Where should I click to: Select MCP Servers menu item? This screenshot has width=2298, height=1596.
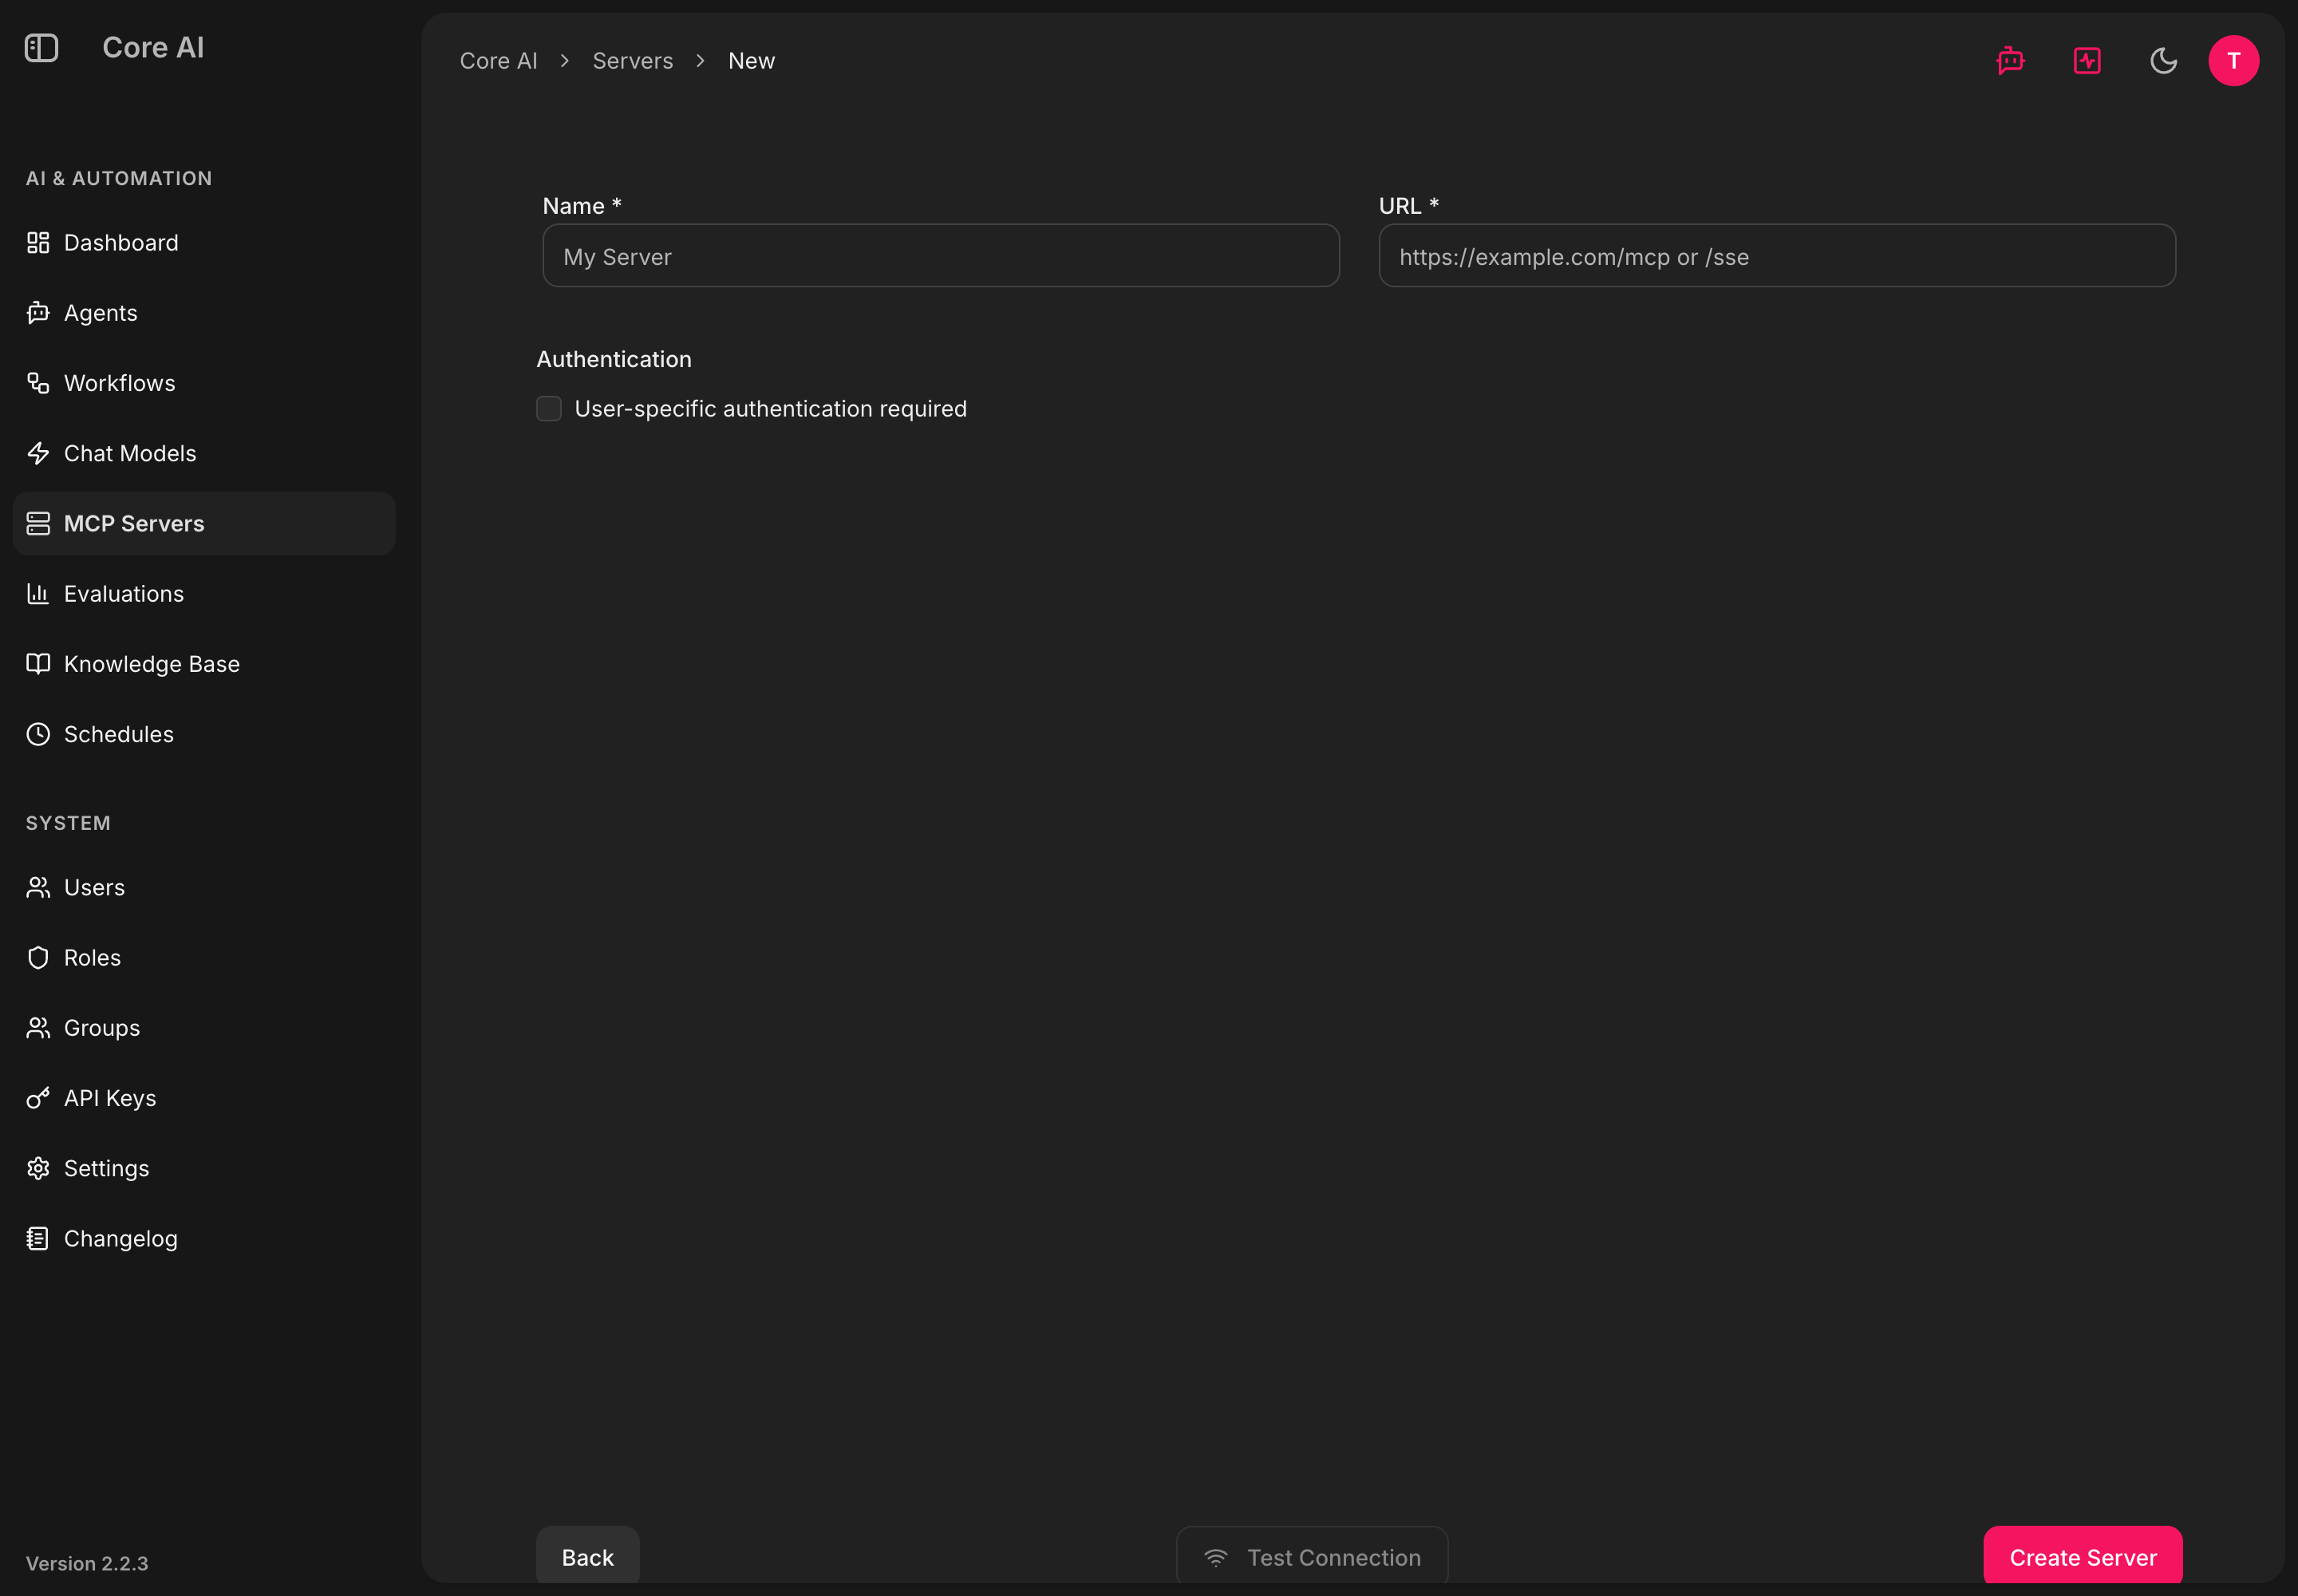pyautogui.click(x=204, y=523)
